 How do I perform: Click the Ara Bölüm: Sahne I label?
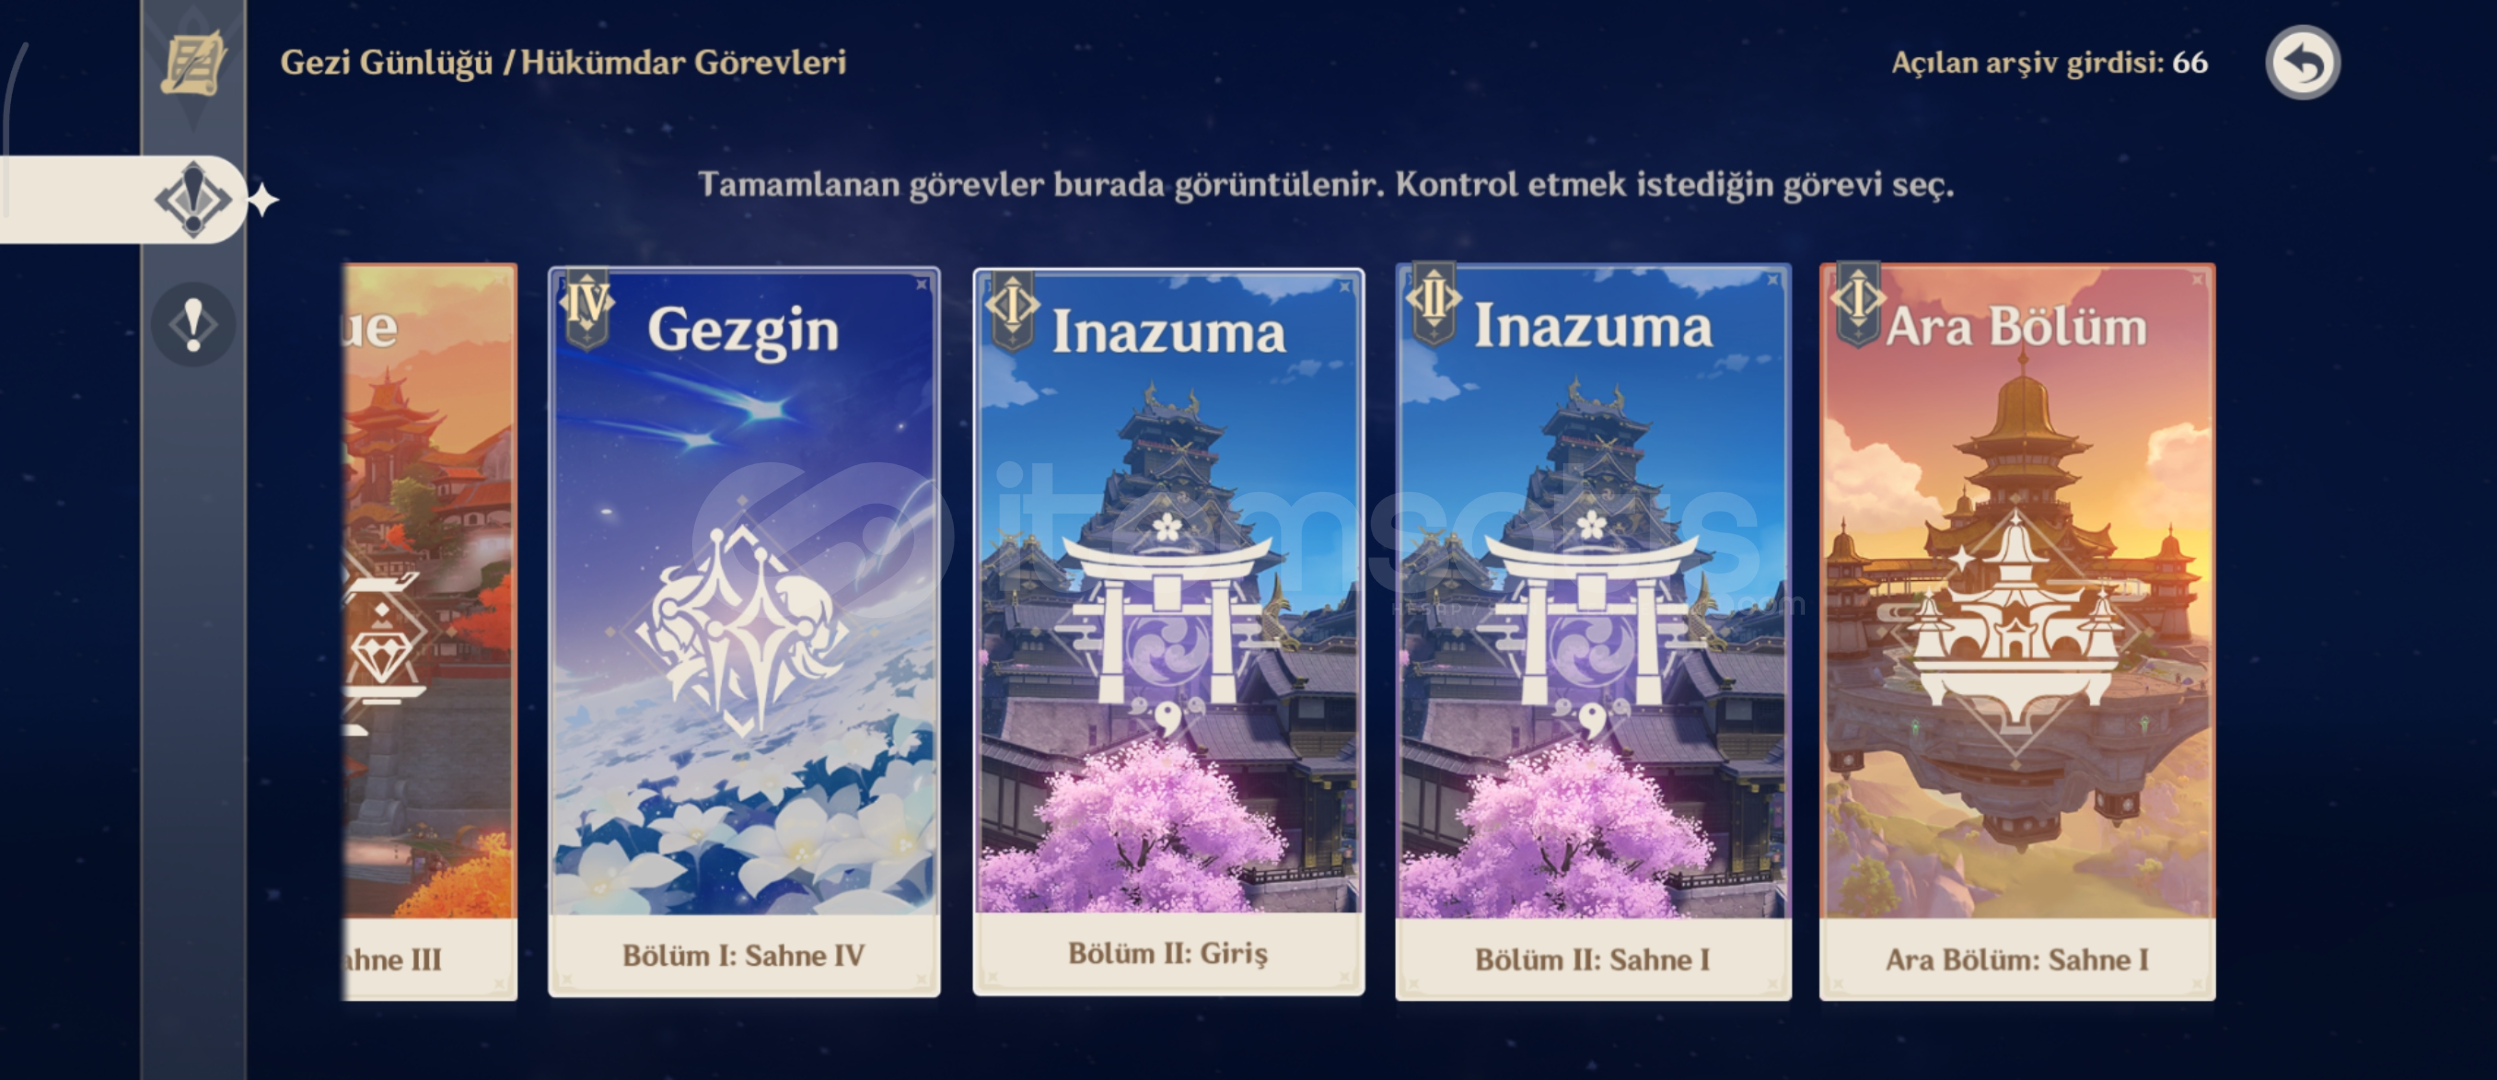point(2017,960)
